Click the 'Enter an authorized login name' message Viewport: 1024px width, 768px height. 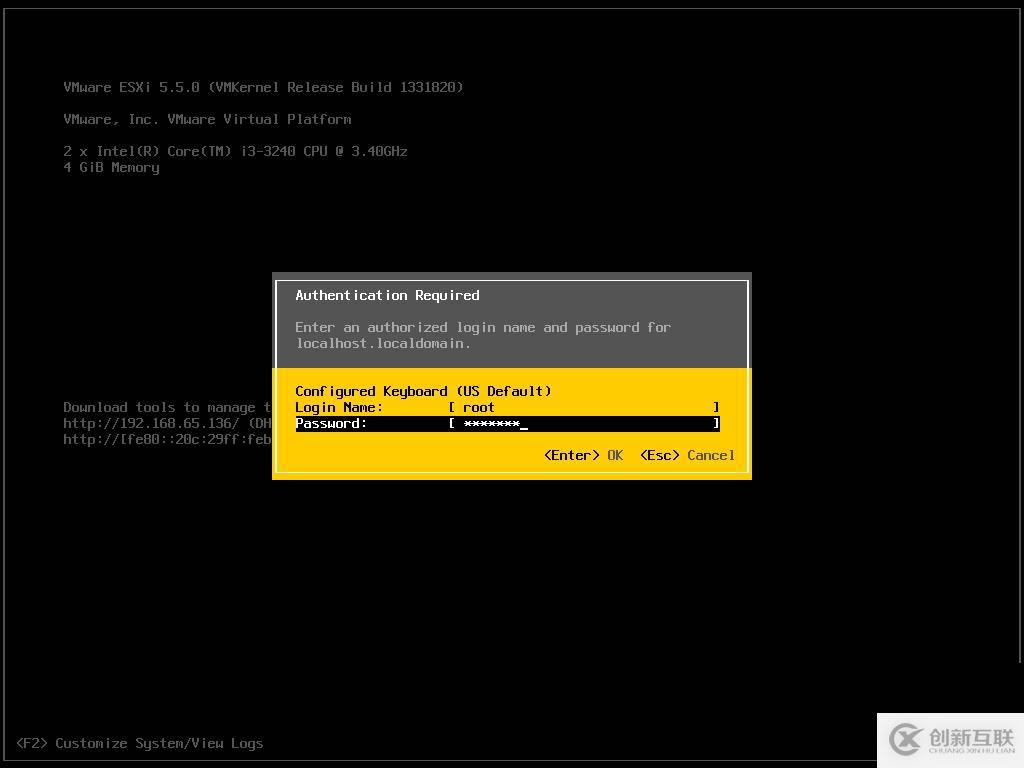483,327
